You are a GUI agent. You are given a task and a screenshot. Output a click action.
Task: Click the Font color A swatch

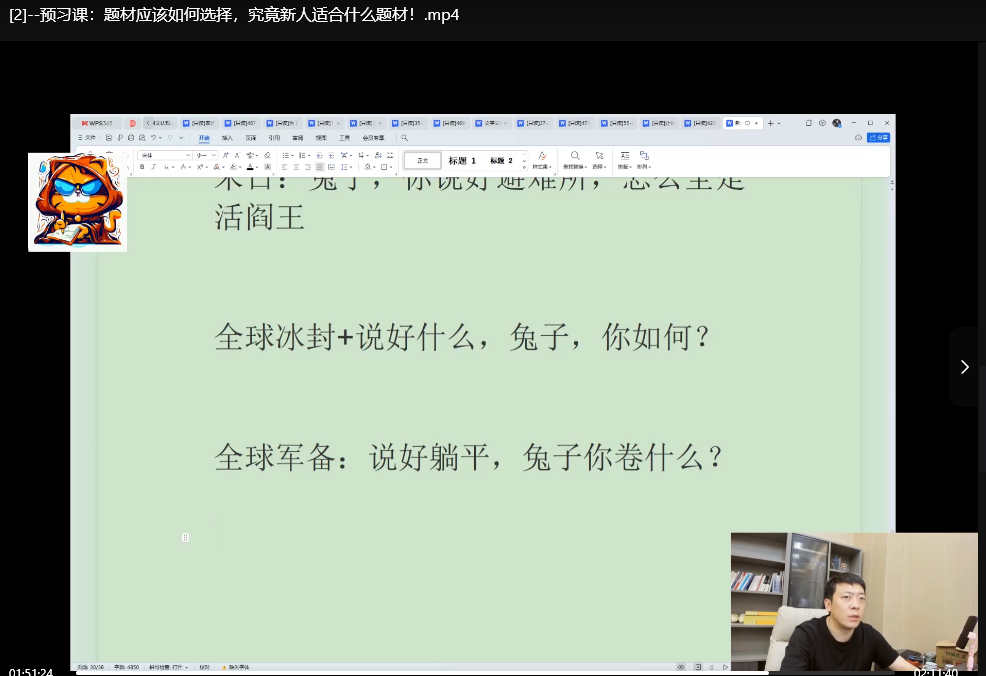click(x=250, y=167)
